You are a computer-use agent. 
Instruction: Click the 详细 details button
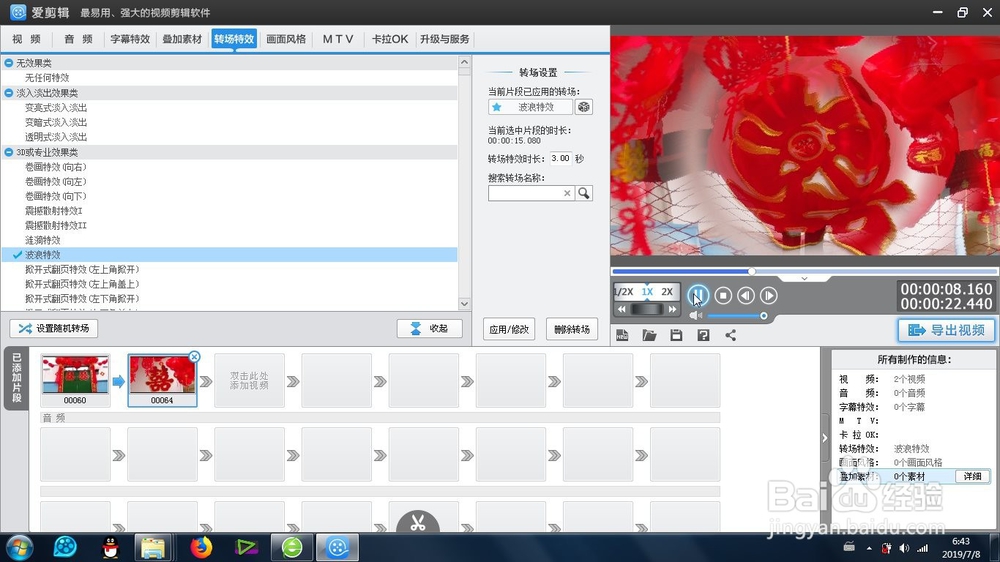click(973, 477)
